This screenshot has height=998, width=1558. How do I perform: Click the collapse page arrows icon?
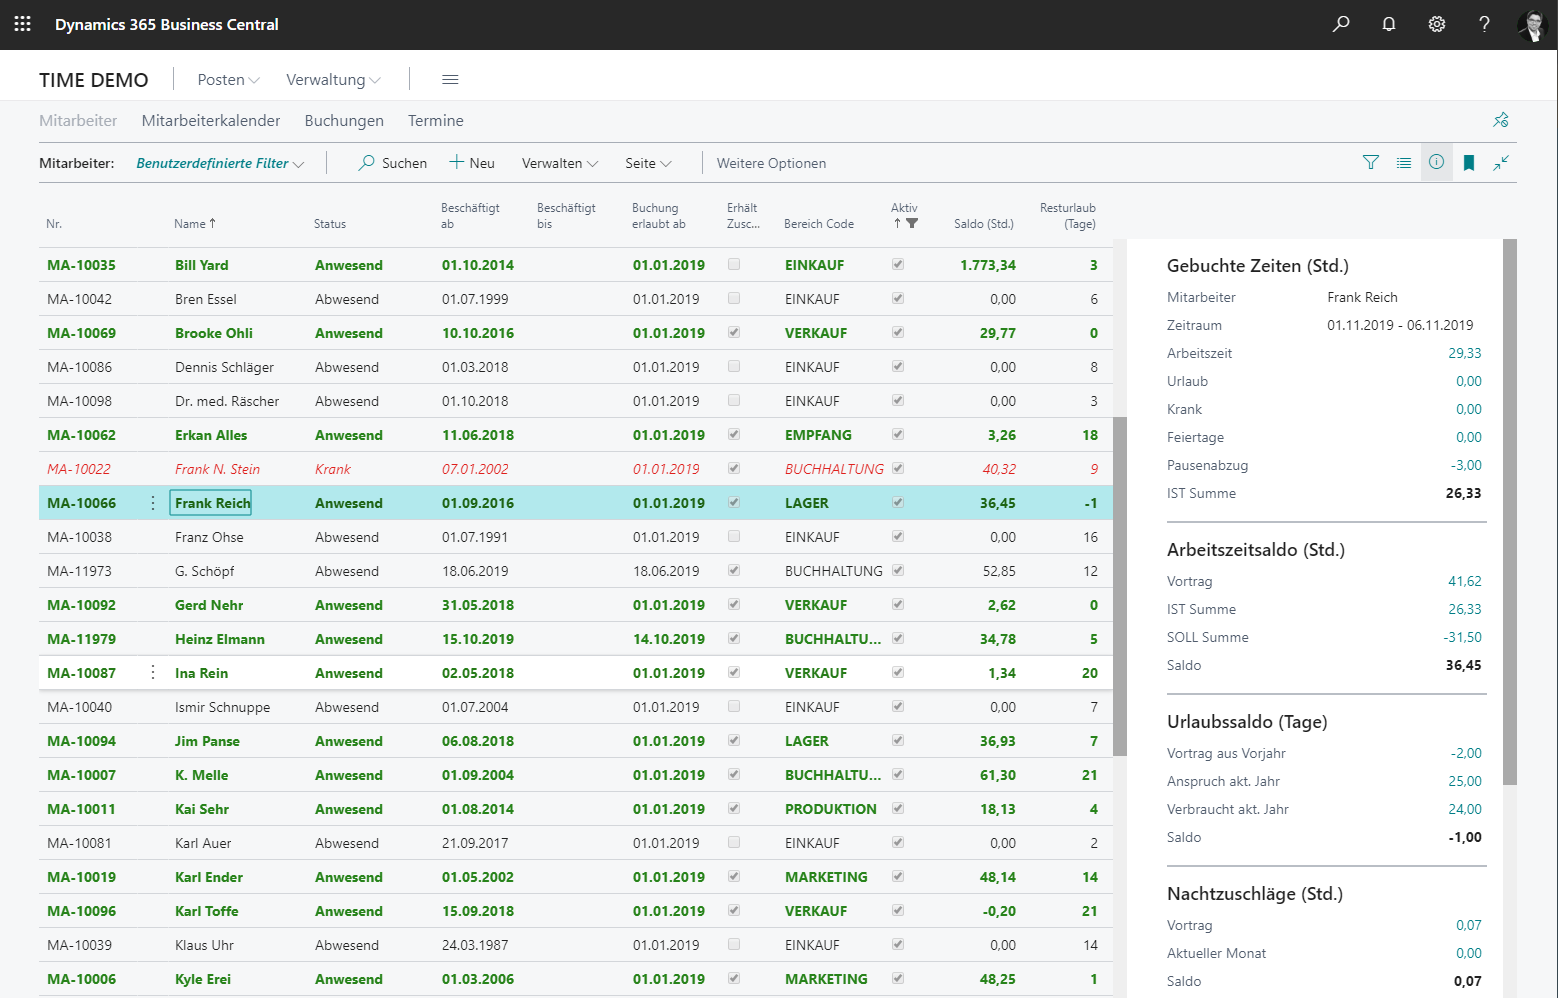pyautogui.click(x=1501, y=162)
